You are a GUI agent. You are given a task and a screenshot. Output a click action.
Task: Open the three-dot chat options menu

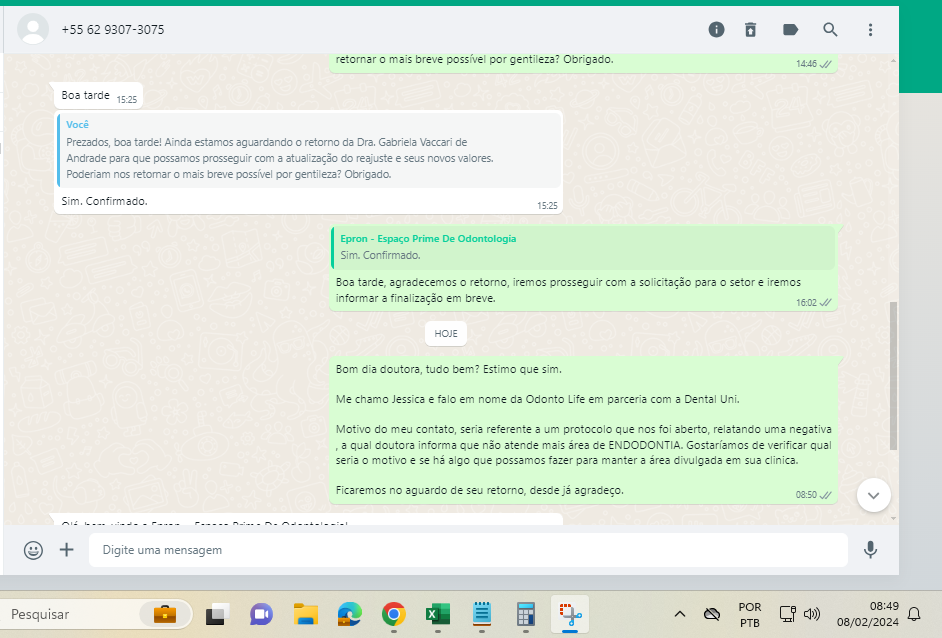click(870, 29)
